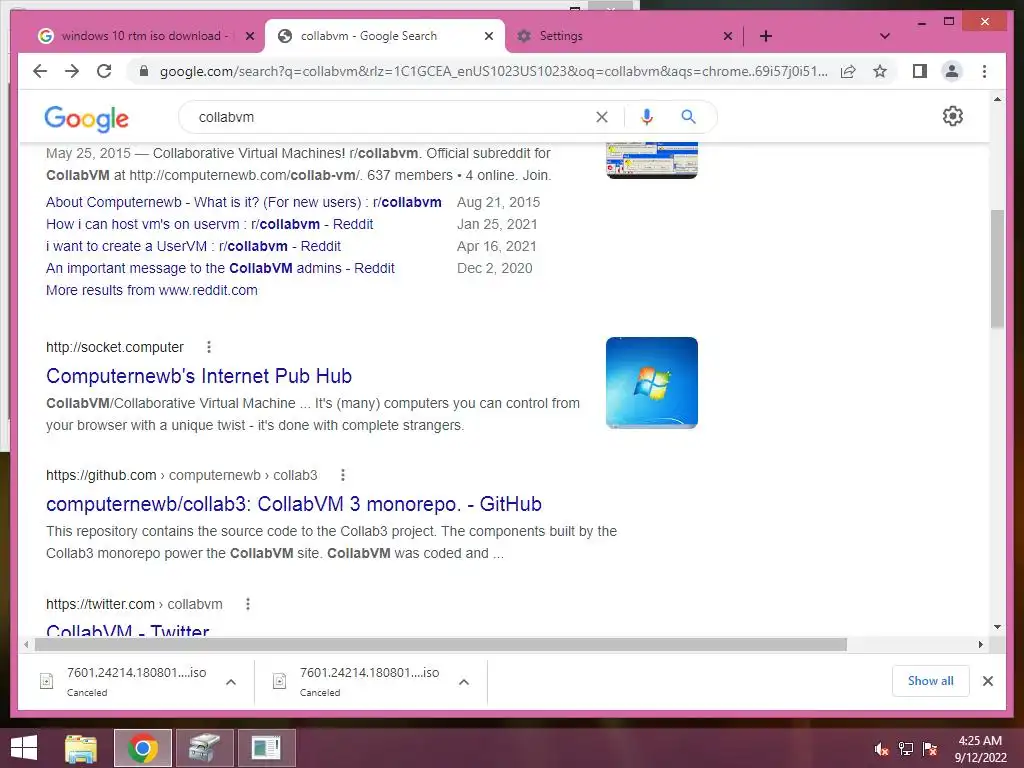1024x768 pixels.
Task: Bookmark this tab with the star icon
Action: coord(880,71)
